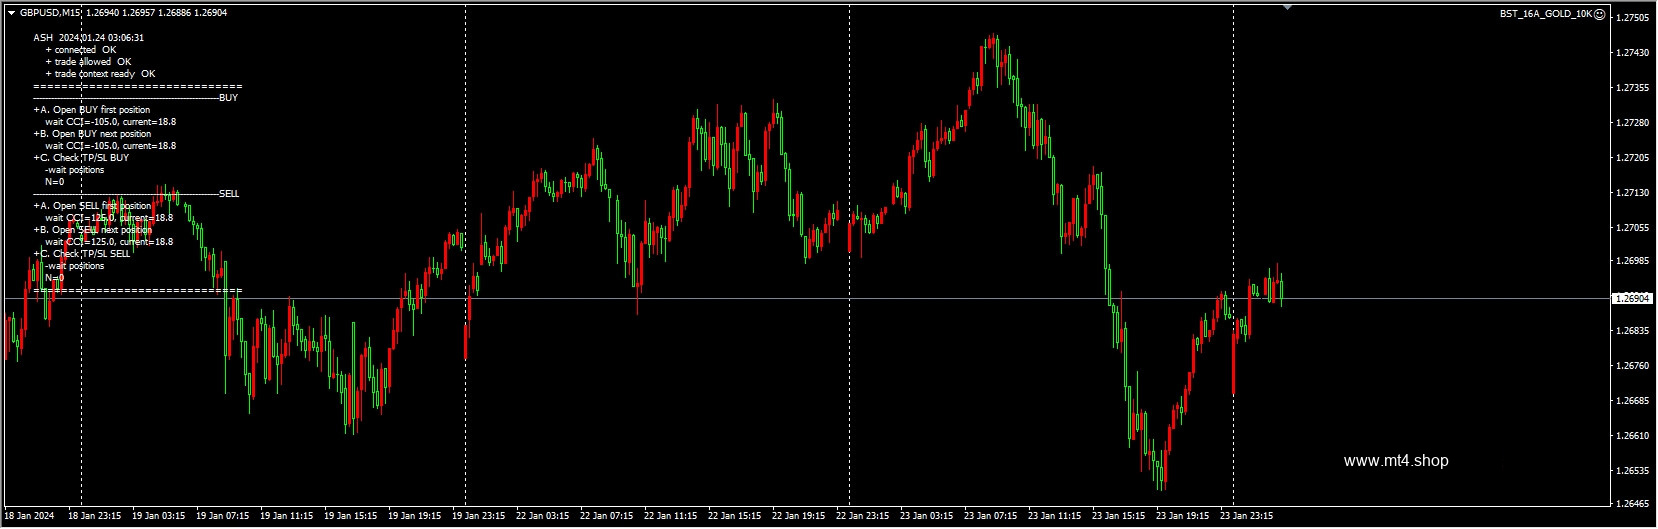The width and height of the screenshot is (1658, 529).
Task: Click the 'SELL' section header label
Action: [229, 194]
